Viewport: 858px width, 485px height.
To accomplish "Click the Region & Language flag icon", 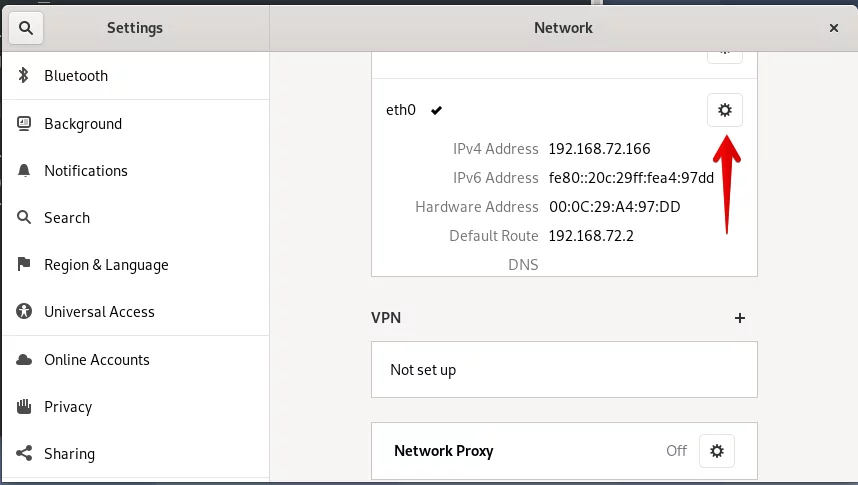I will point(24,264).
